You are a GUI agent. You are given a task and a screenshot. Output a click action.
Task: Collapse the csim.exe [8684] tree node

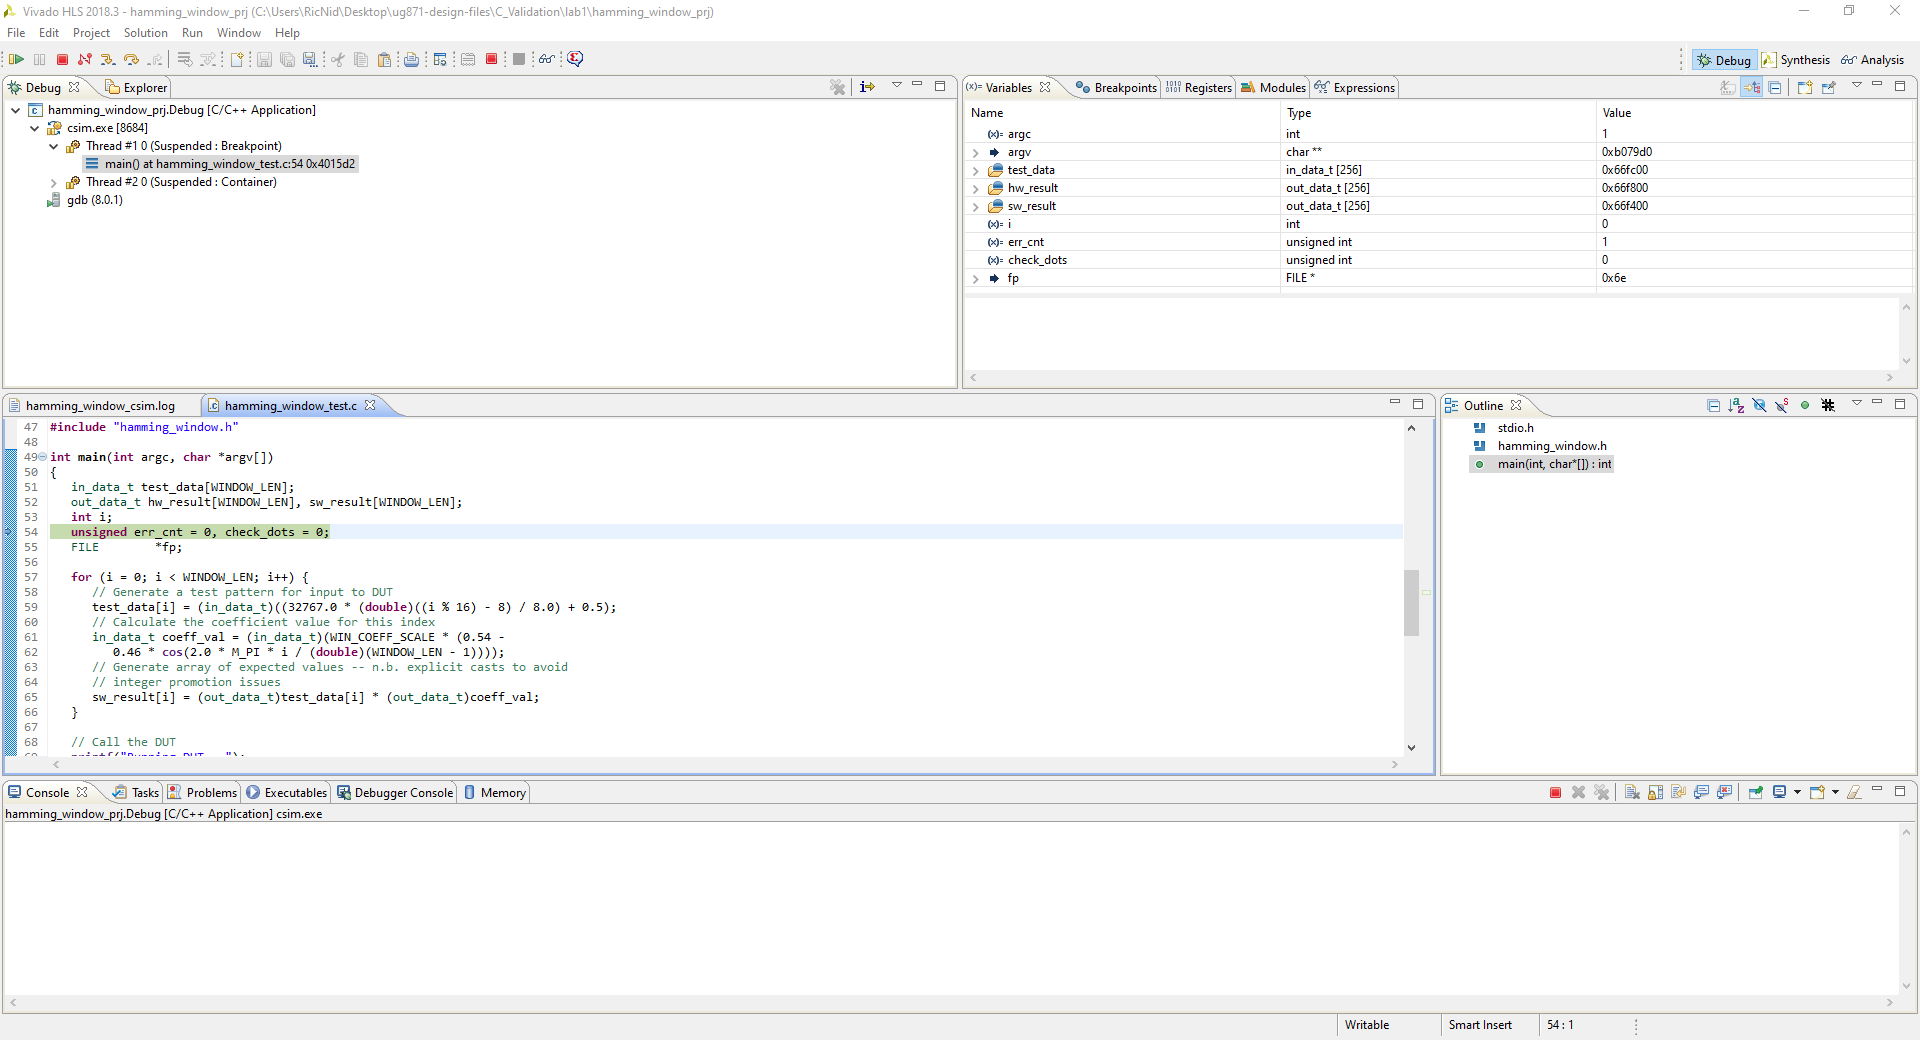pyautogui.click(x=34, y=128)
